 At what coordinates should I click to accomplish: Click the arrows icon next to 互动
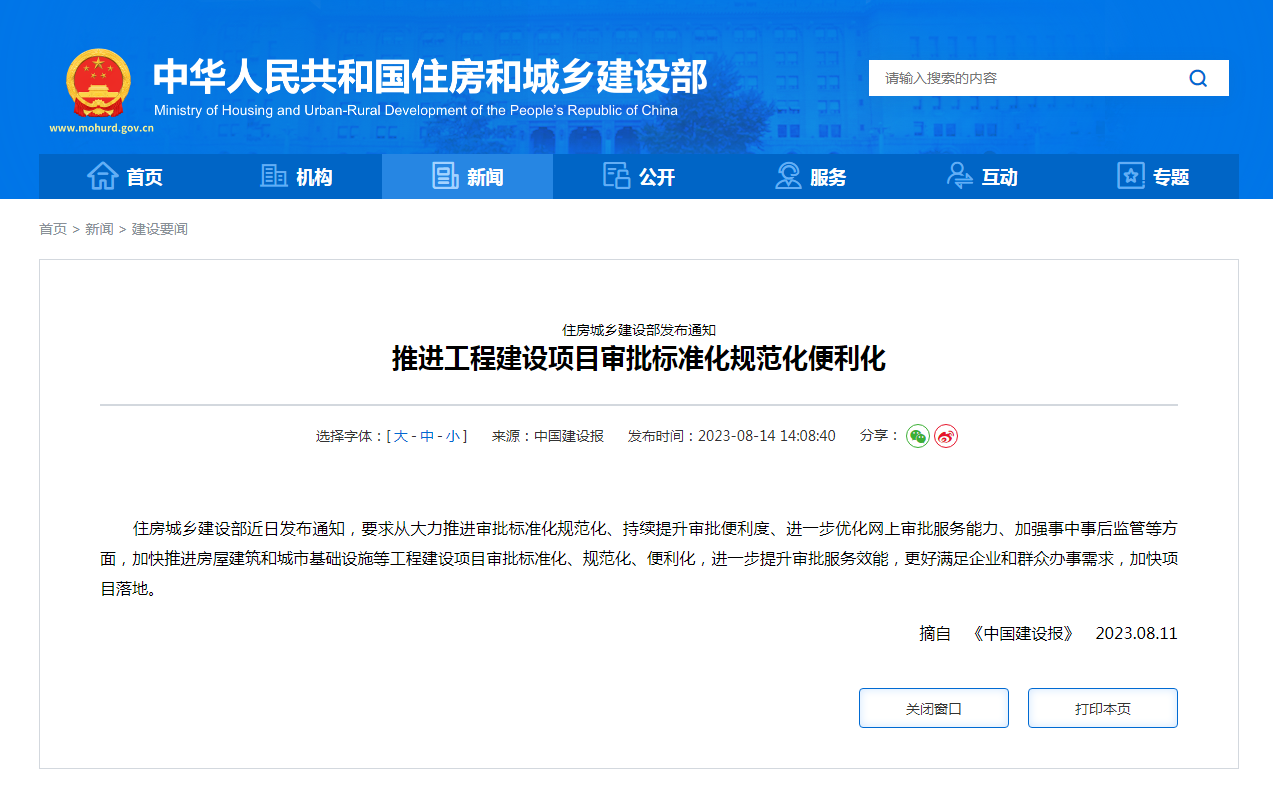tap(959, 175)
